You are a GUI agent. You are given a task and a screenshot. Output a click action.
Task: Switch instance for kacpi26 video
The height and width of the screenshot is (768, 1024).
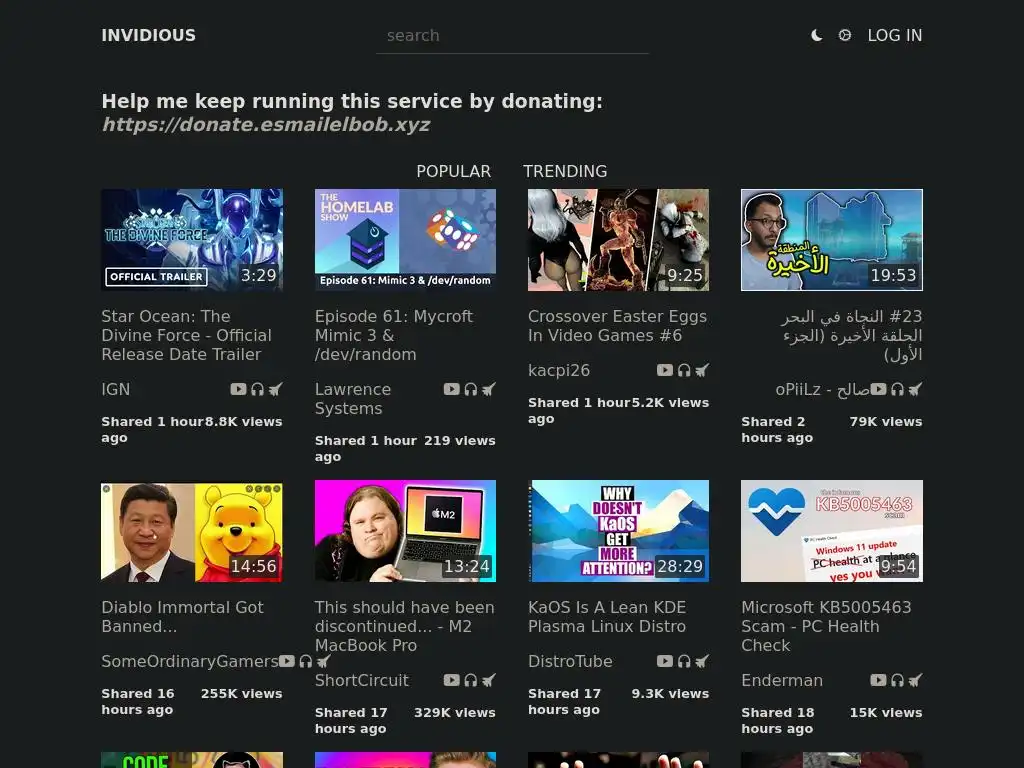coord(702,370)
